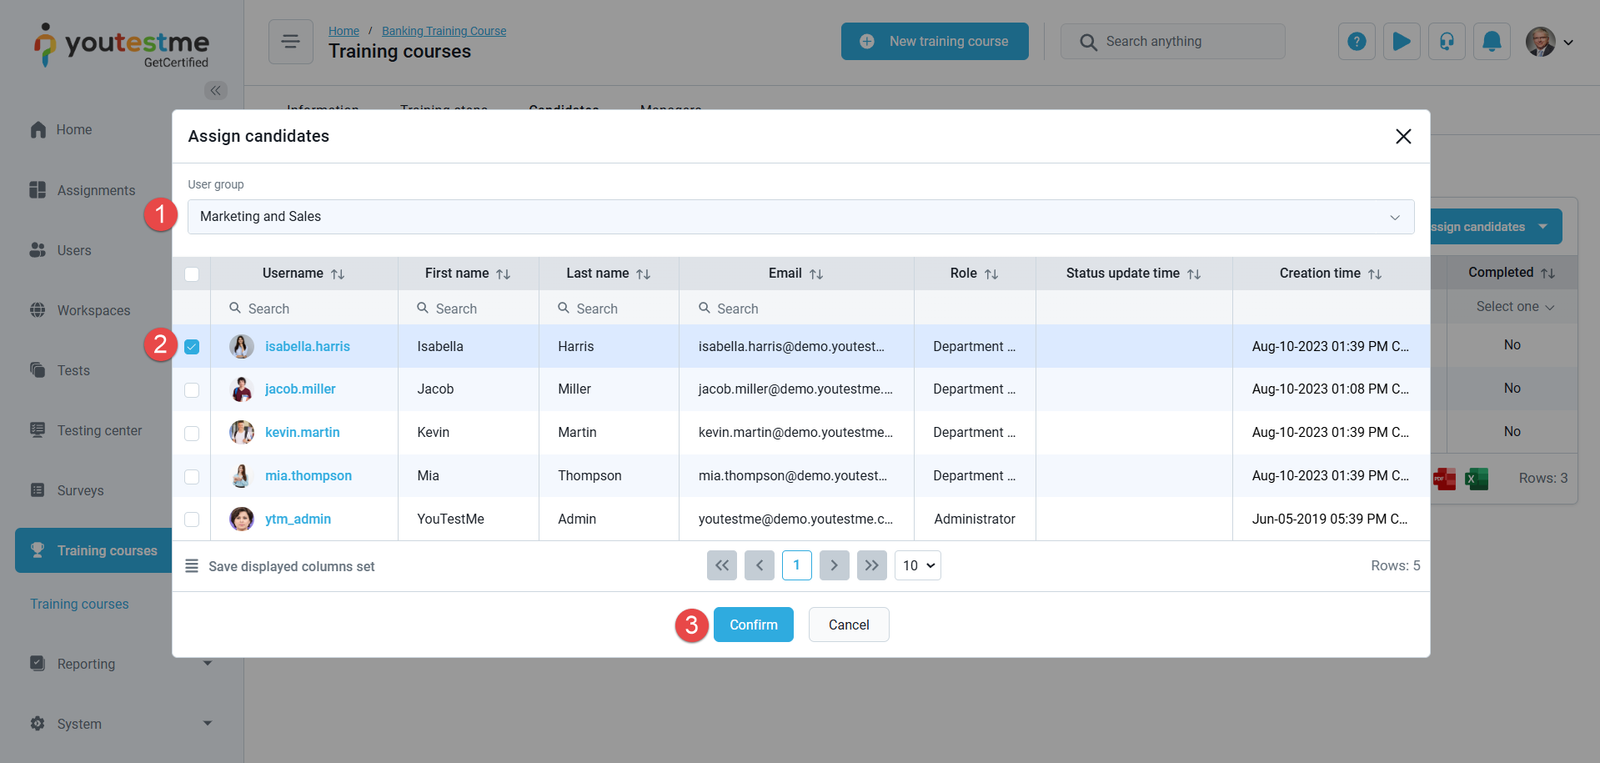Open the rows per page selector
The height and width of the screenshot is (763, 1600).
[917, 566]
